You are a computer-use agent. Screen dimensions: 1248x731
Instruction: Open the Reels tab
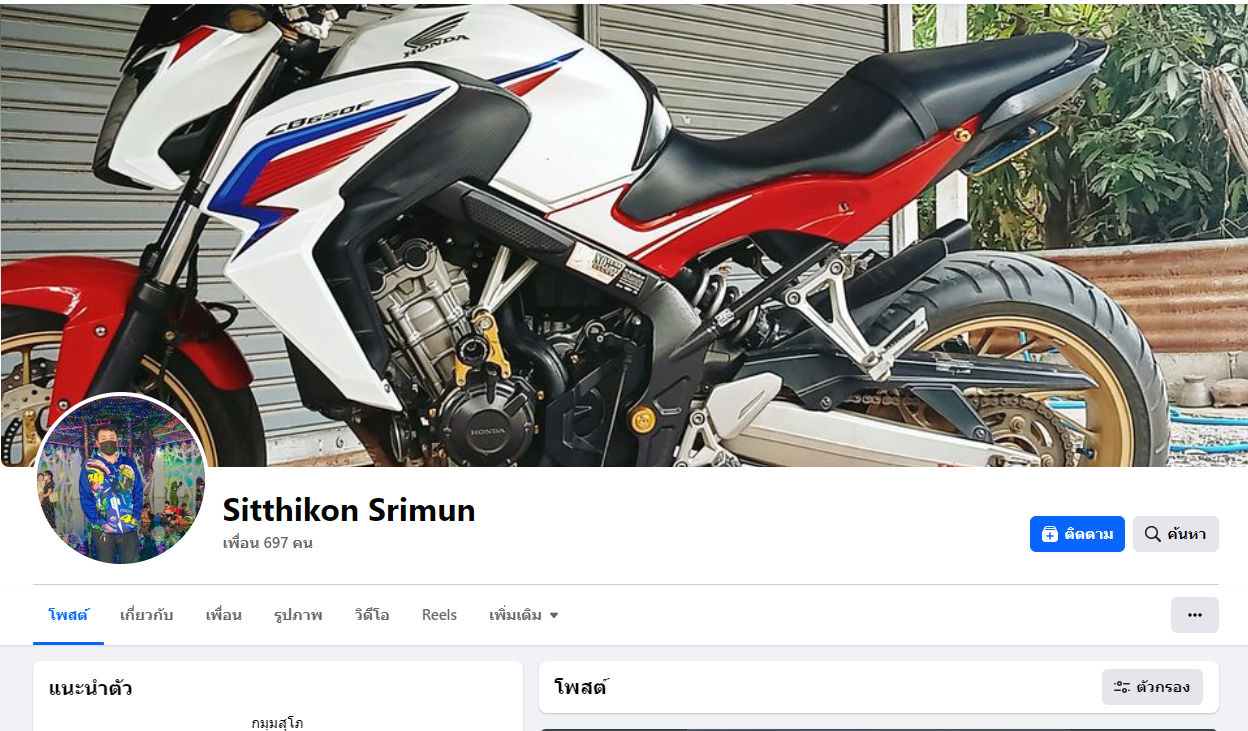point(439,615)
